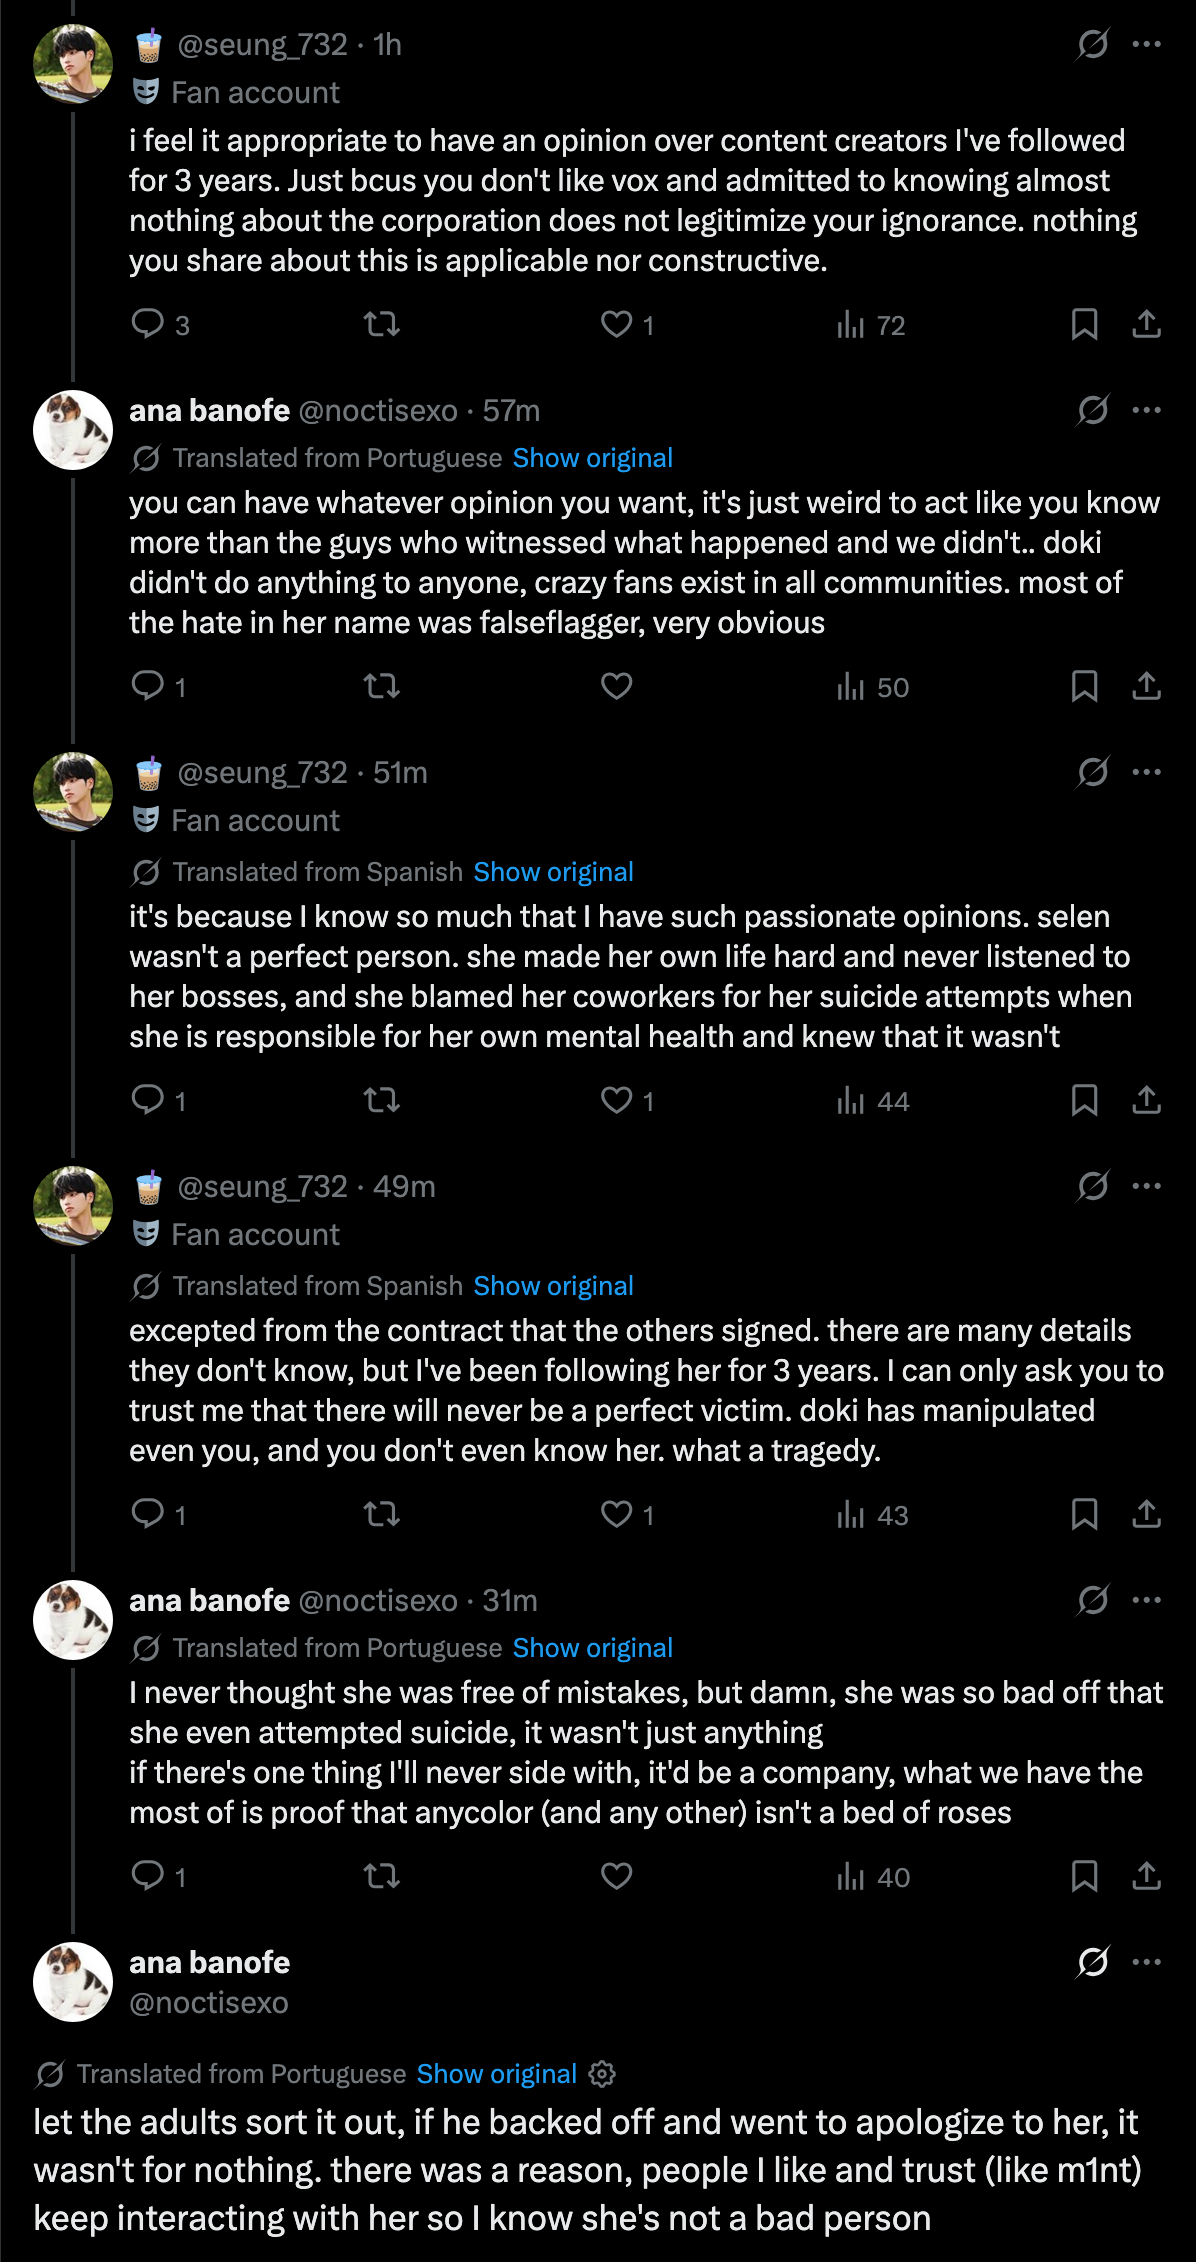Share ana banofe's 31m post

pyautogui.click(x=1146, y=1876)
